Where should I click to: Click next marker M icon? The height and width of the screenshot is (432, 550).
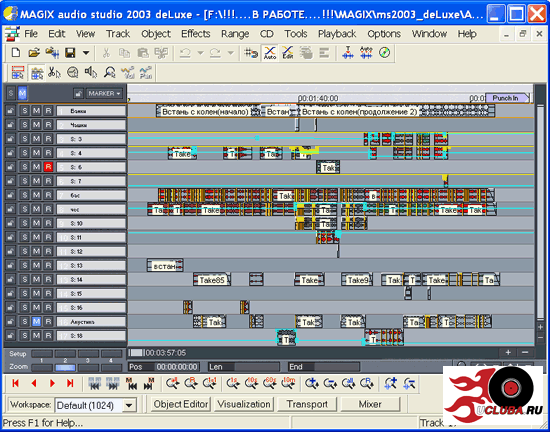pyautogui.click(x=149, y=384)
